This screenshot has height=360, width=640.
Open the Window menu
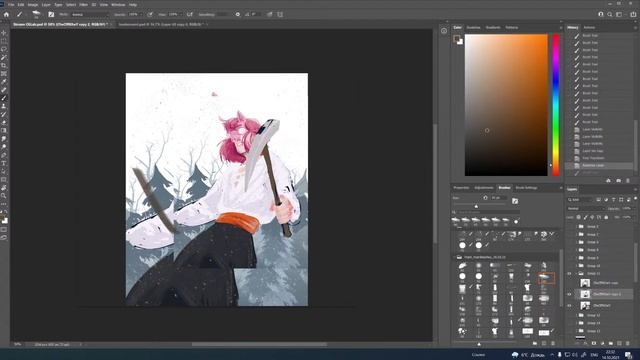(x=118, y=4)
